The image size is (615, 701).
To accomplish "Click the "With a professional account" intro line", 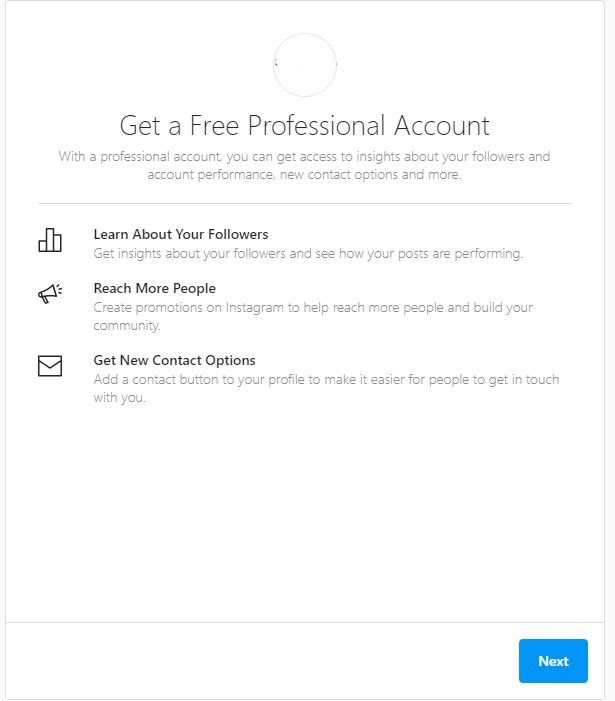I will click(x=305, y=157).
